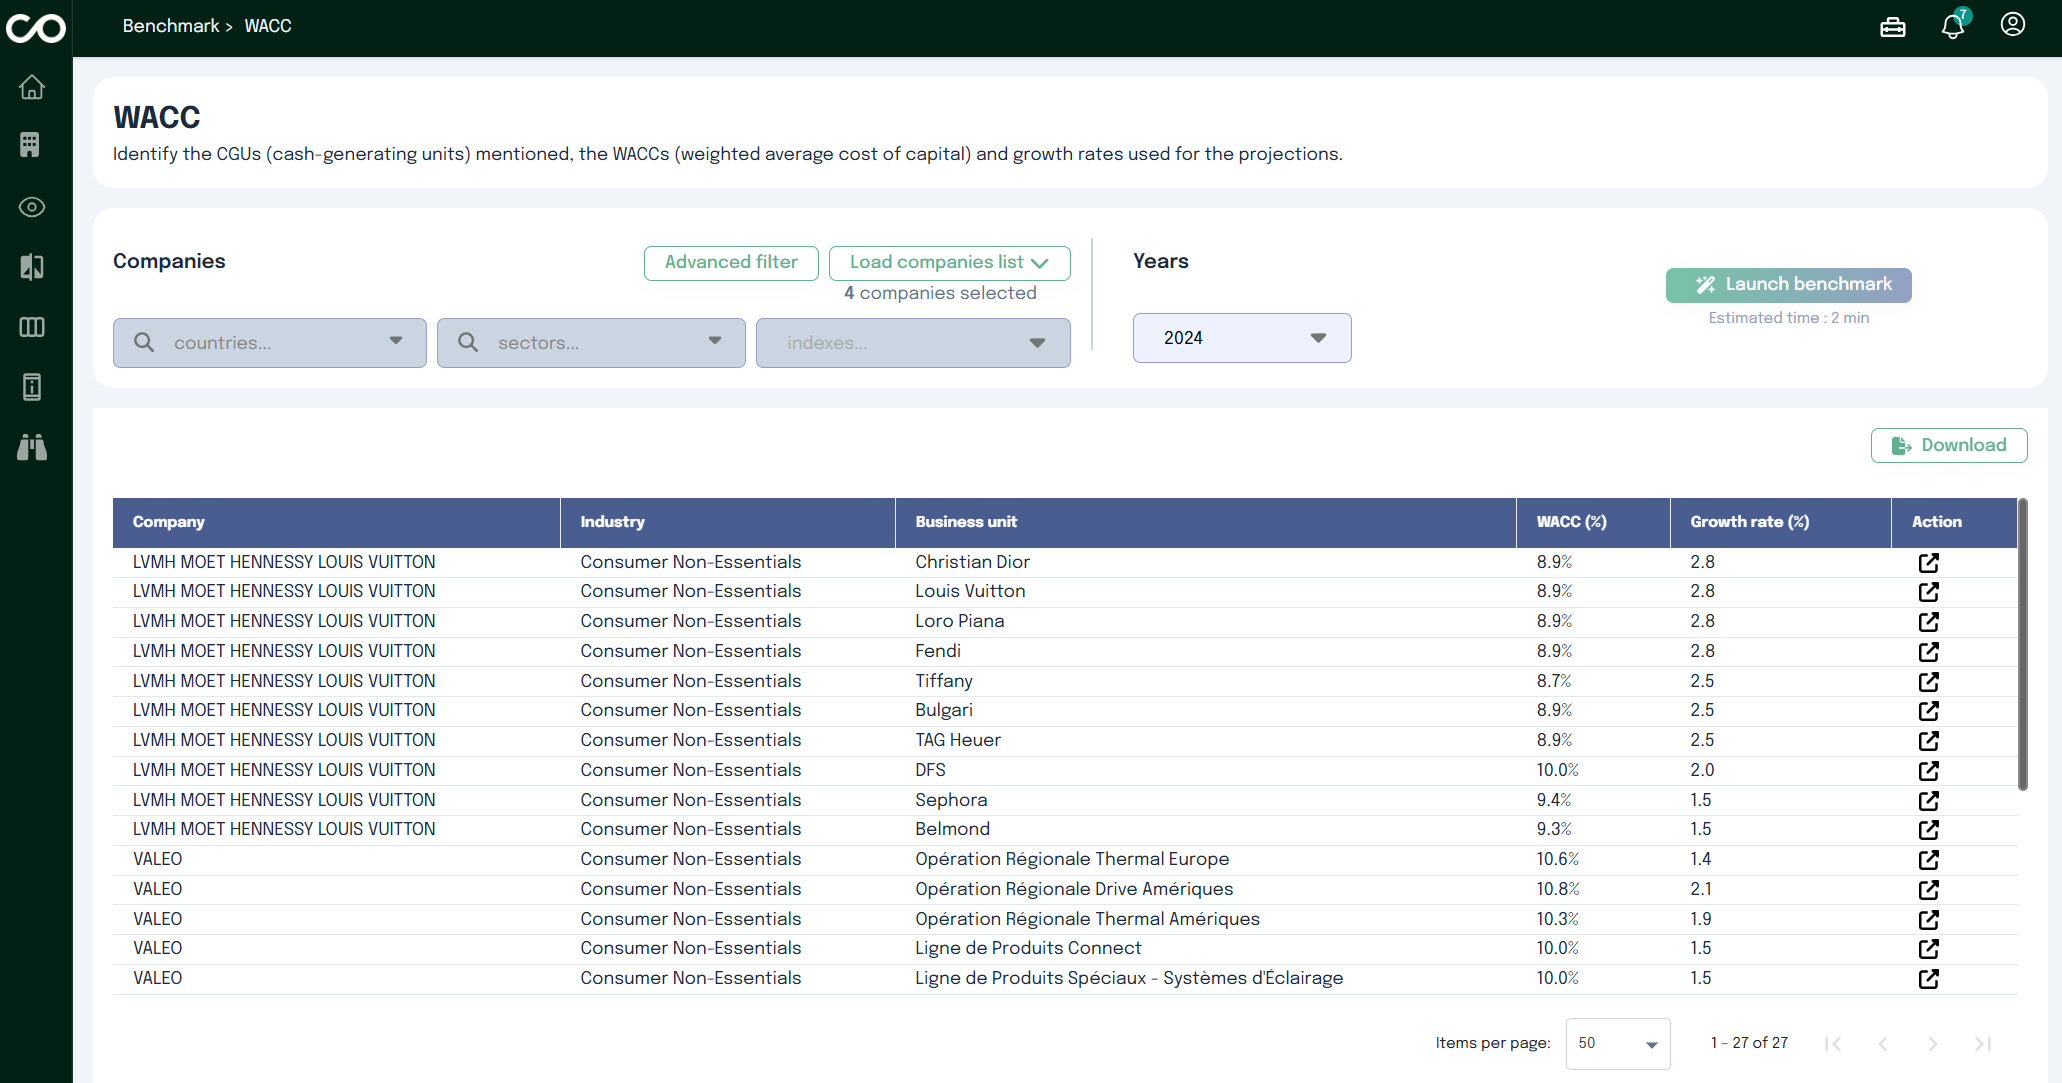2062x1083 pixels.
Task: Click the table vertical scrollbar
Action: [x=2022, y=645]
